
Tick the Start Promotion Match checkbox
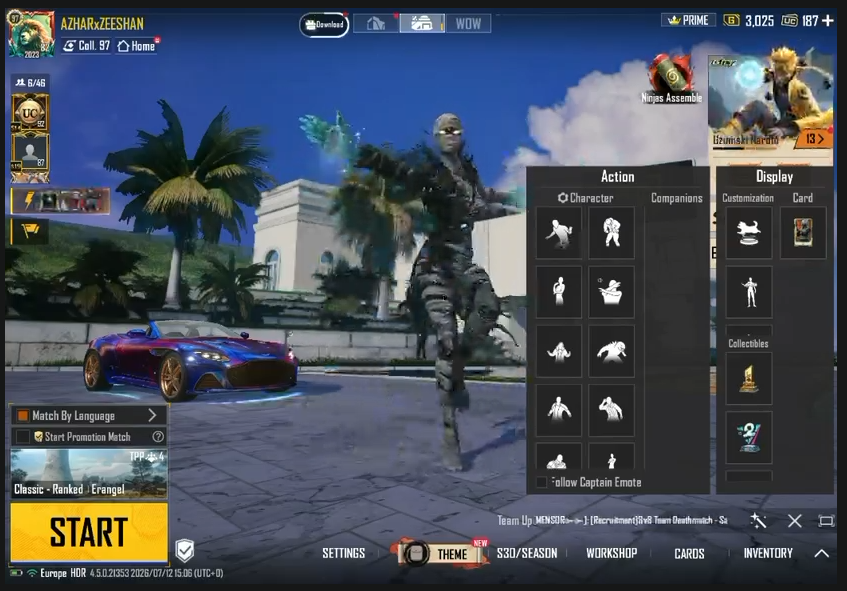click(23, 436)
